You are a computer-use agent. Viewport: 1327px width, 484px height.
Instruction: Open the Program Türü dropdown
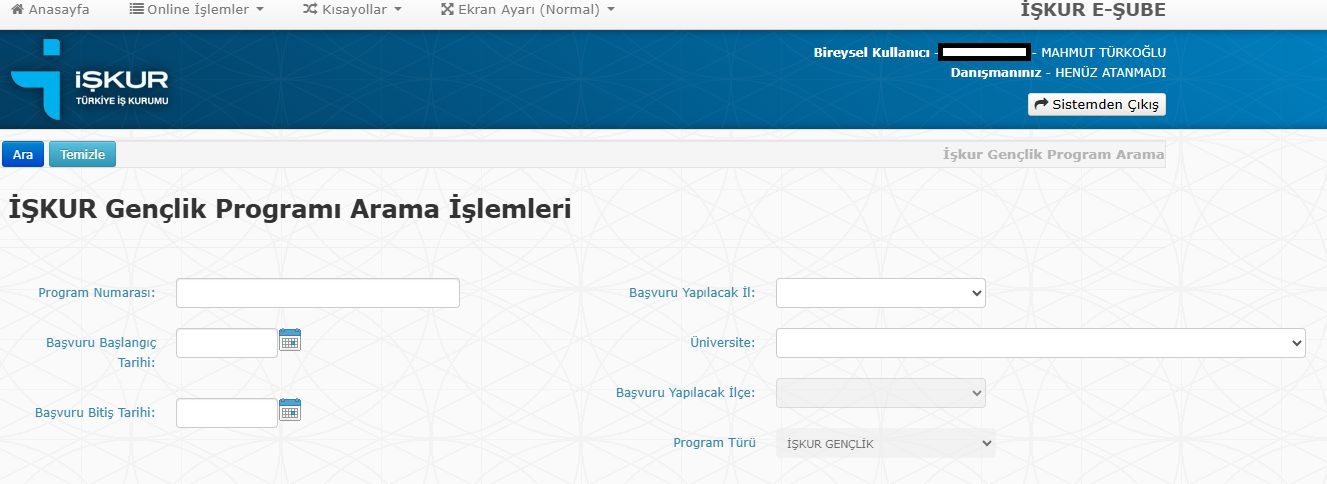click(885, 443)
